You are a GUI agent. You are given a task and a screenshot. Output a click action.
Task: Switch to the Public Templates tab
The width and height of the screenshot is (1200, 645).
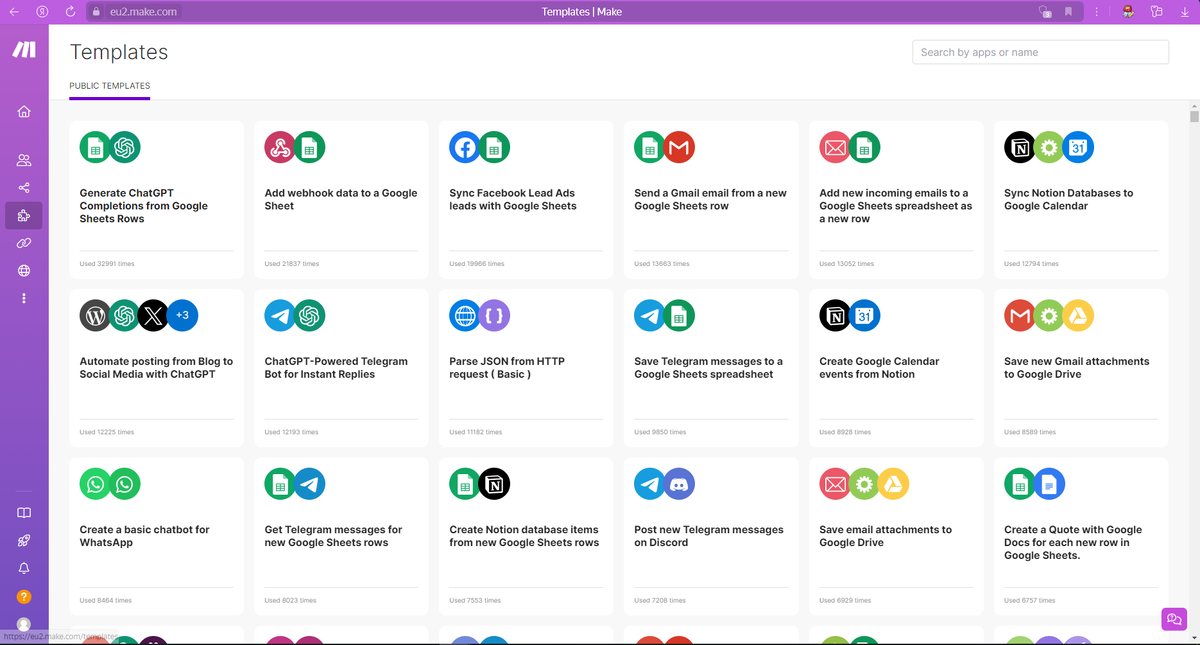pyautogui.click(x=110, y=86)
